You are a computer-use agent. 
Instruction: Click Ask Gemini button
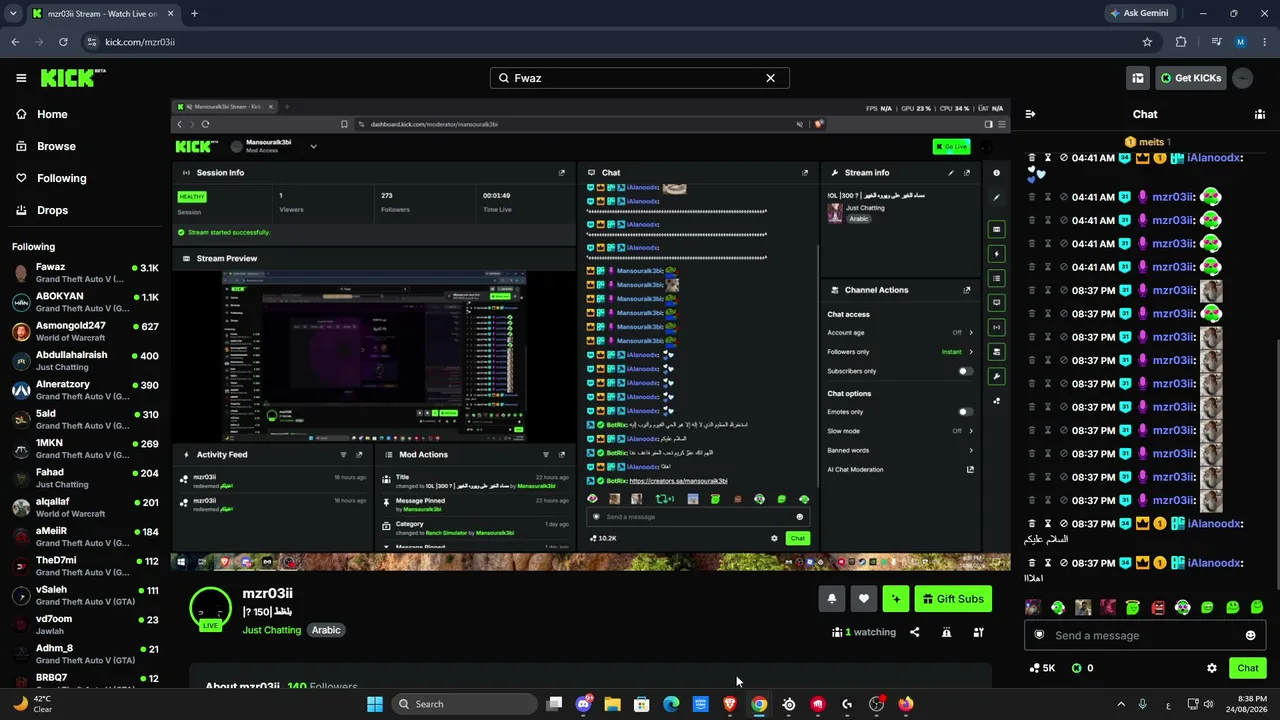[1138, 14]
